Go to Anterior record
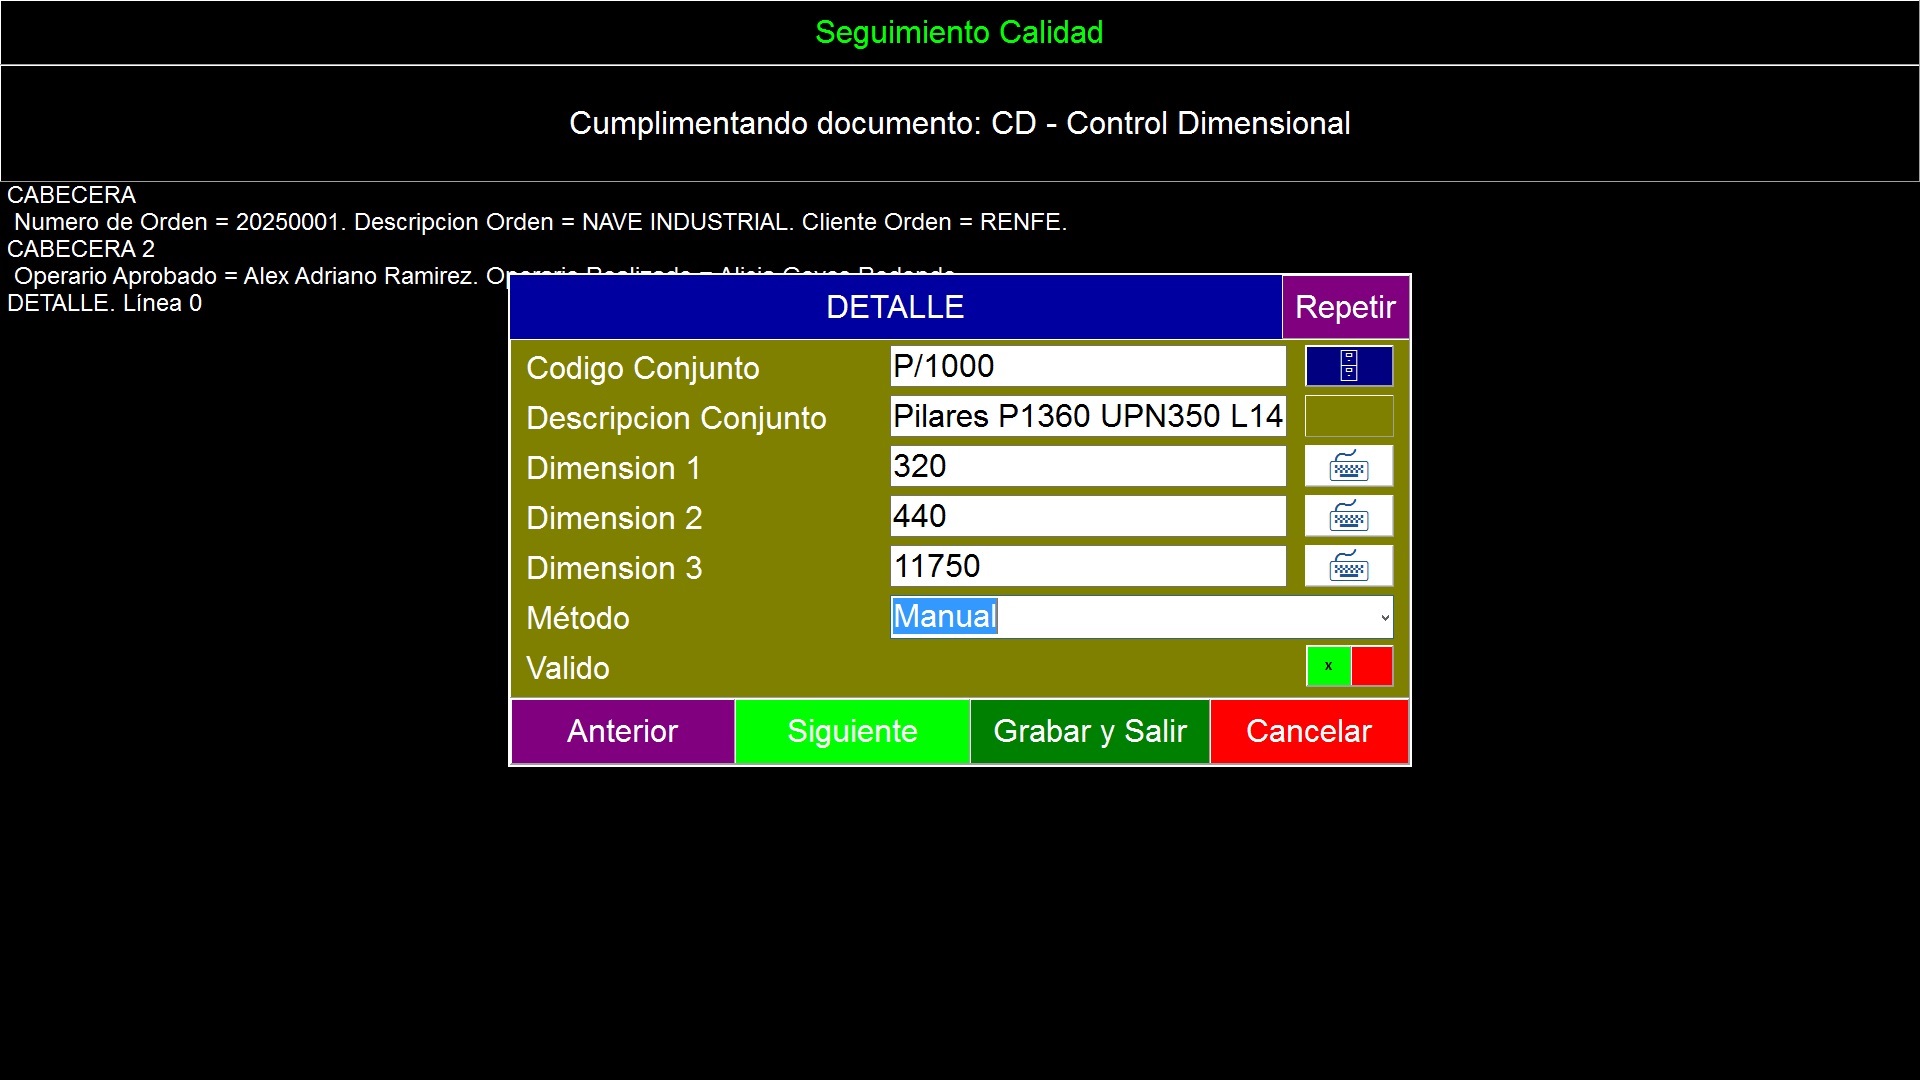Viewport: 1920px width, 1080px height. (622, 731)
